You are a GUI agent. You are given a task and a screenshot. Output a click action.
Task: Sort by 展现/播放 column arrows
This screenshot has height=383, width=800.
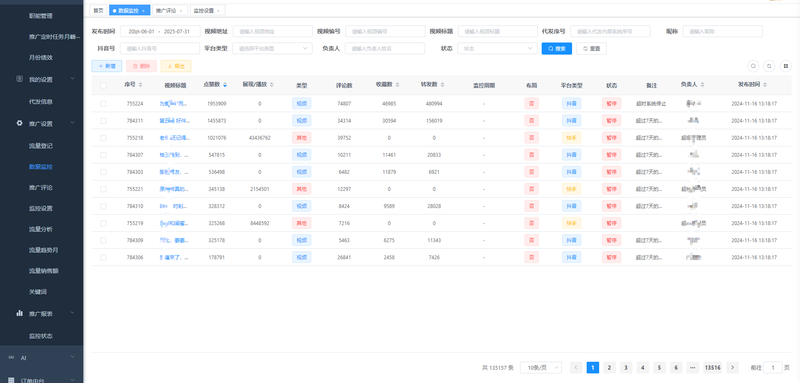click(271, 85)
